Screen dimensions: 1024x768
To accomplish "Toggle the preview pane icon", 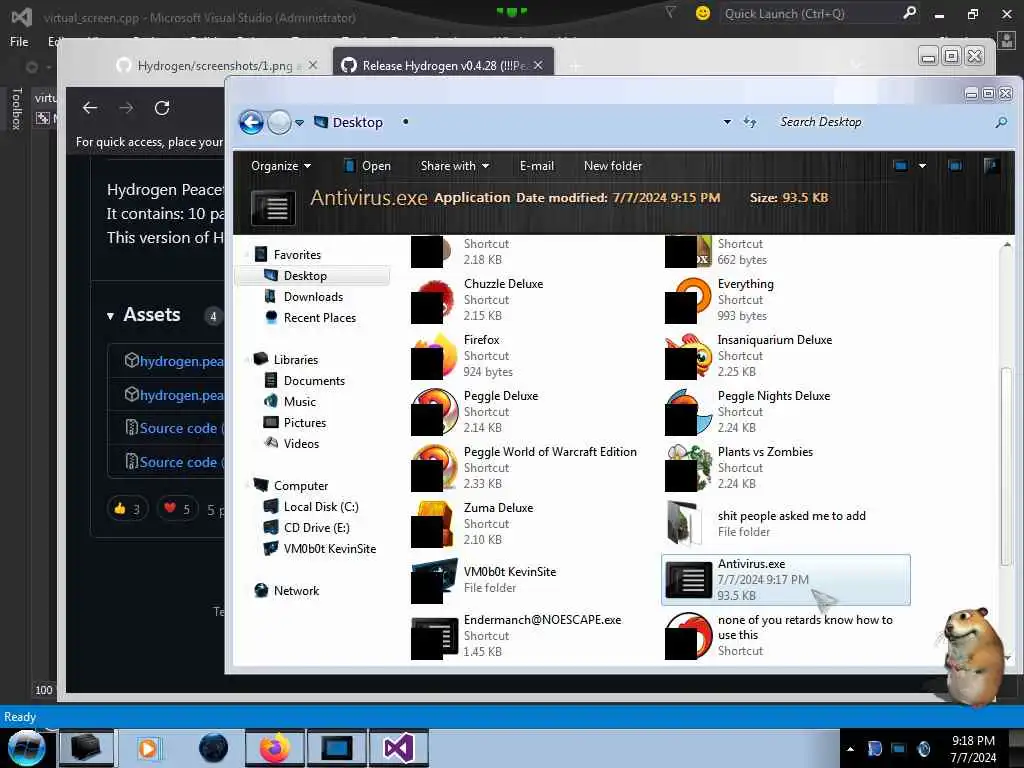I will coord(955,166).
